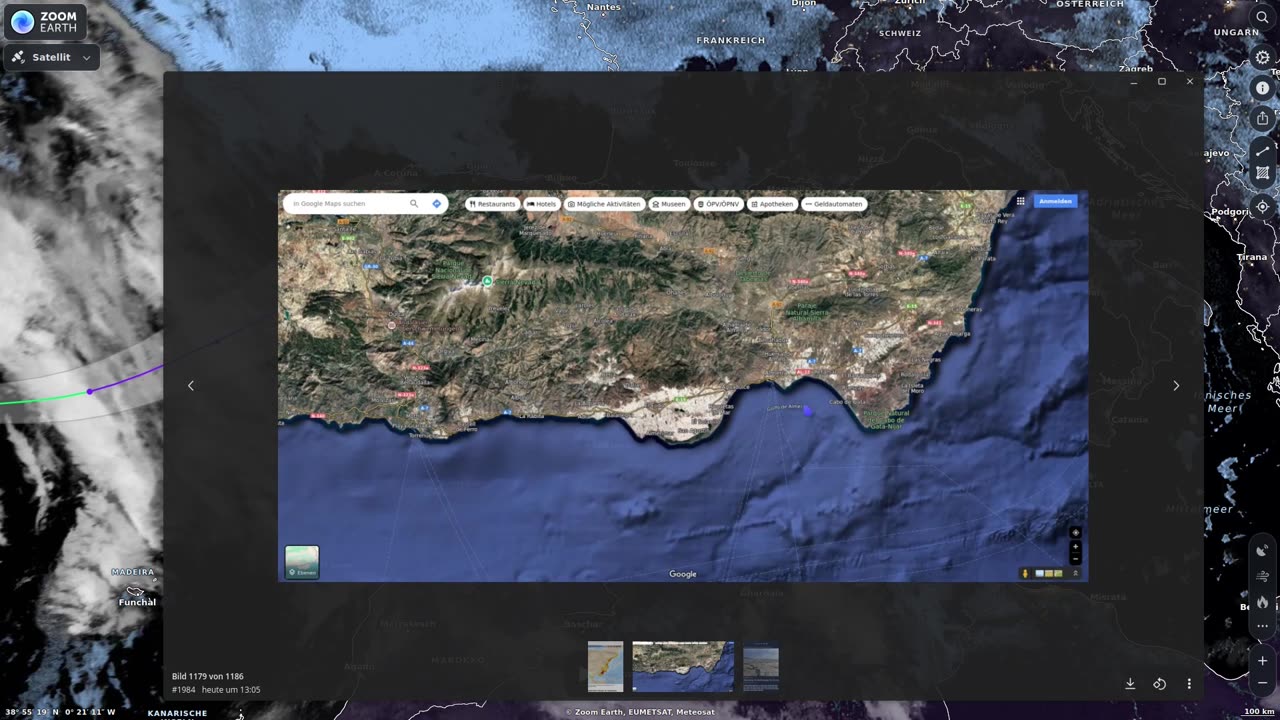1280x720 pixels.
Task: Click the yellow Street View pegman
Action: 1025,573
